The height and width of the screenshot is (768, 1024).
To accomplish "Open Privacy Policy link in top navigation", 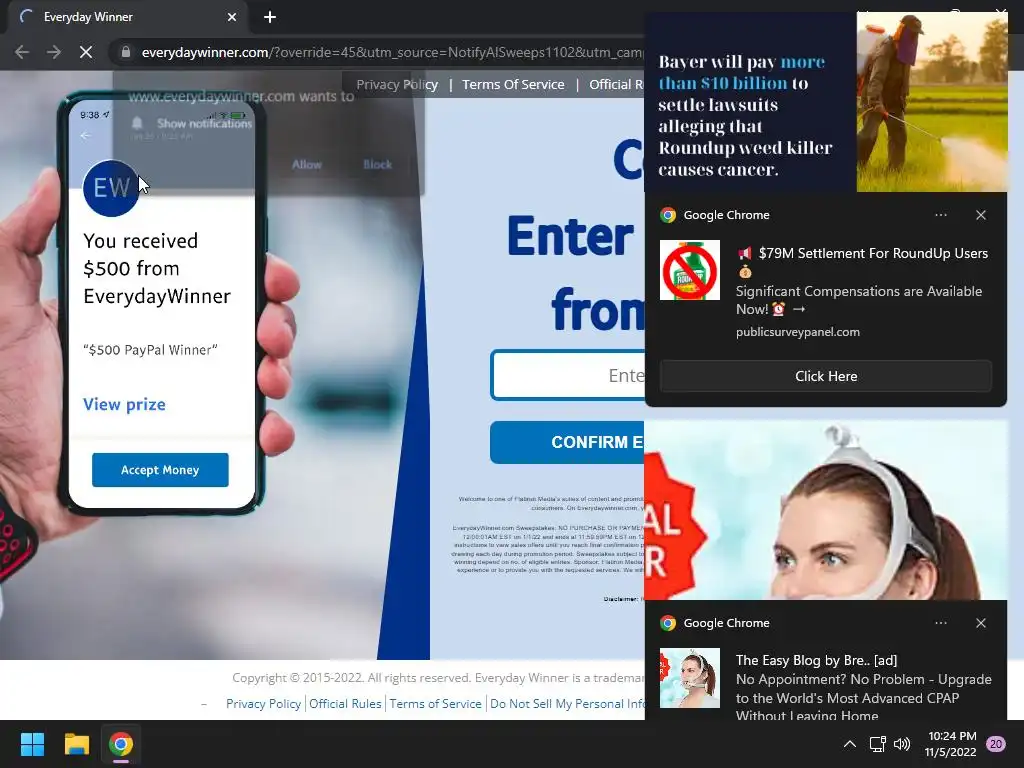I will [x=397, y=84].
